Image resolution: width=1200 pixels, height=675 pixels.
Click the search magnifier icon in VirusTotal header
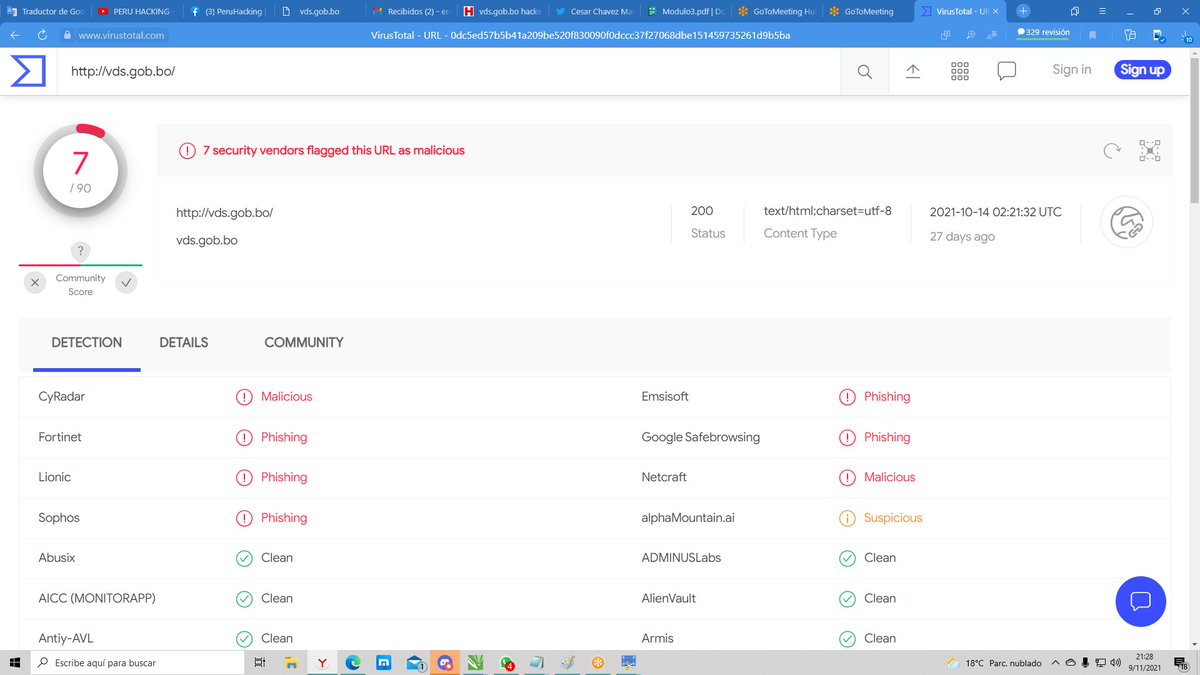pyautogui.click(x=865, y=71)
